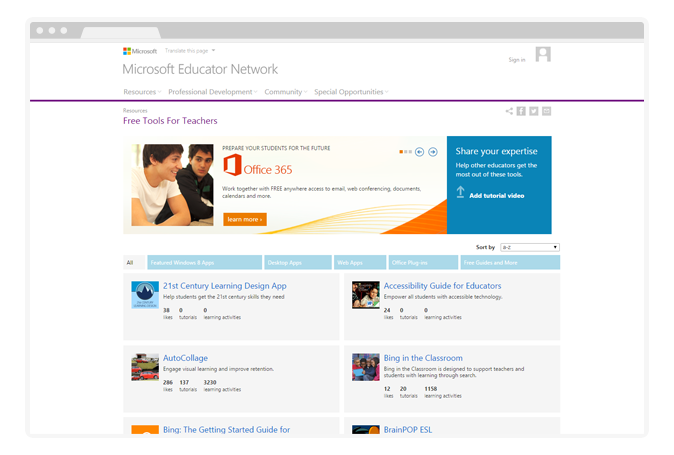The width and height of the screenshot is (674, 455).
Task: Click AutoCollage '3230' learning activities count
Action: [x=210, y=382]
